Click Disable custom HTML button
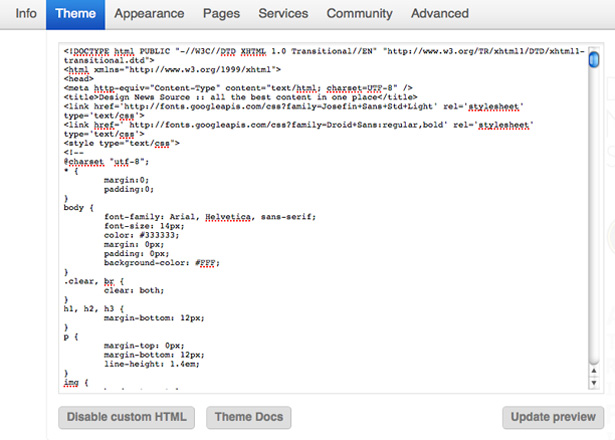615x440 pixels. point(126,417)
